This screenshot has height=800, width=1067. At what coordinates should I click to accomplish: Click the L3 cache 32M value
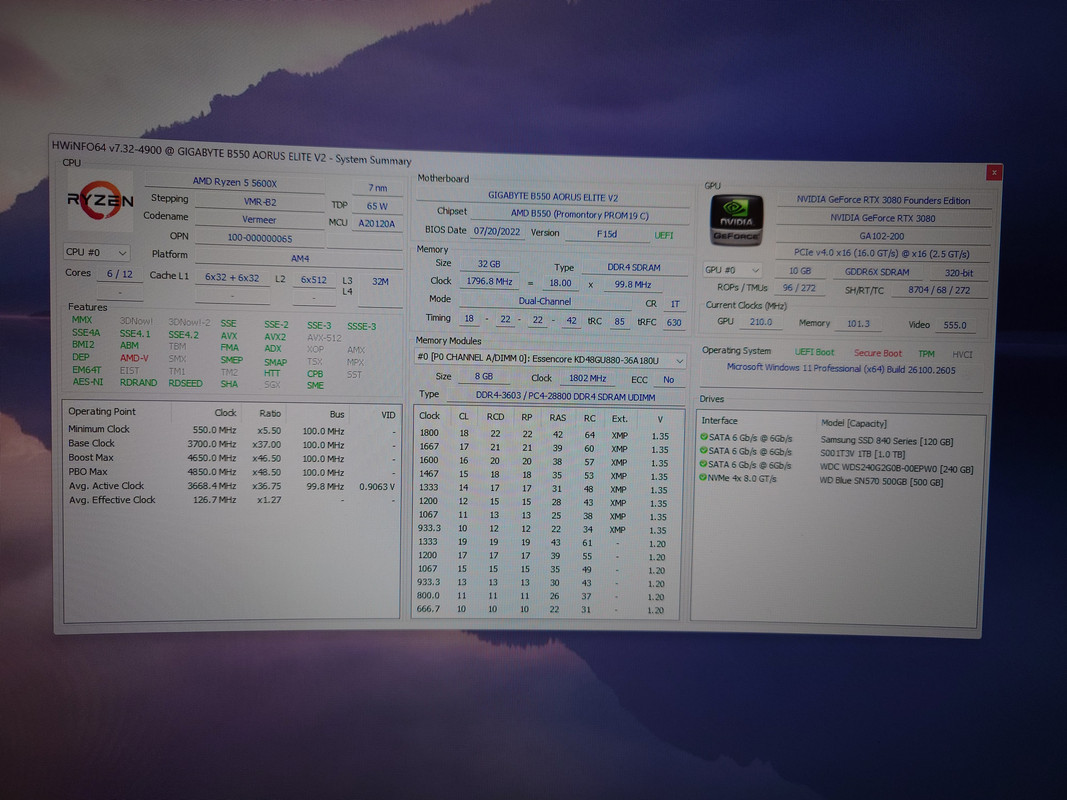pyautogui.click(x=380, y=281)
